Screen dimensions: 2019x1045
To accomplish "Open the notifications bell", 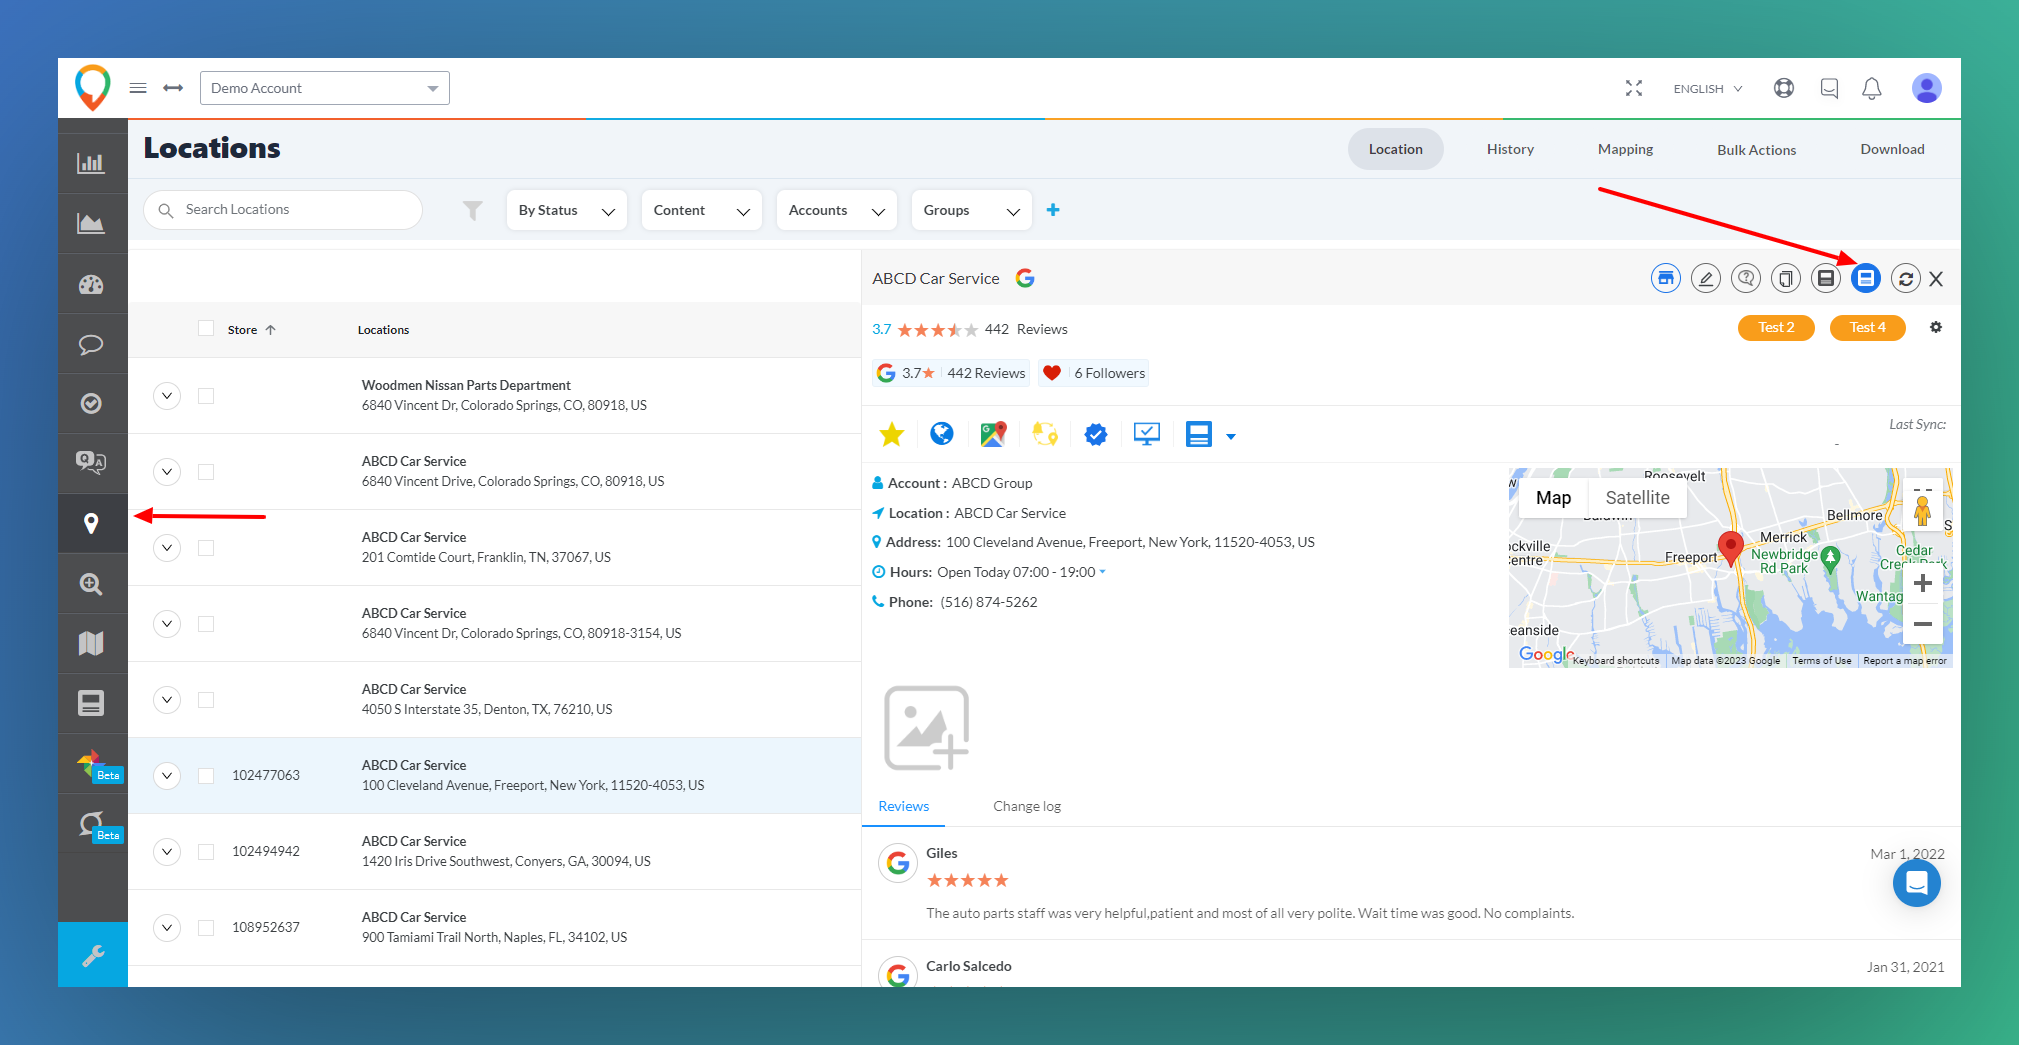I will (1872, 88).
